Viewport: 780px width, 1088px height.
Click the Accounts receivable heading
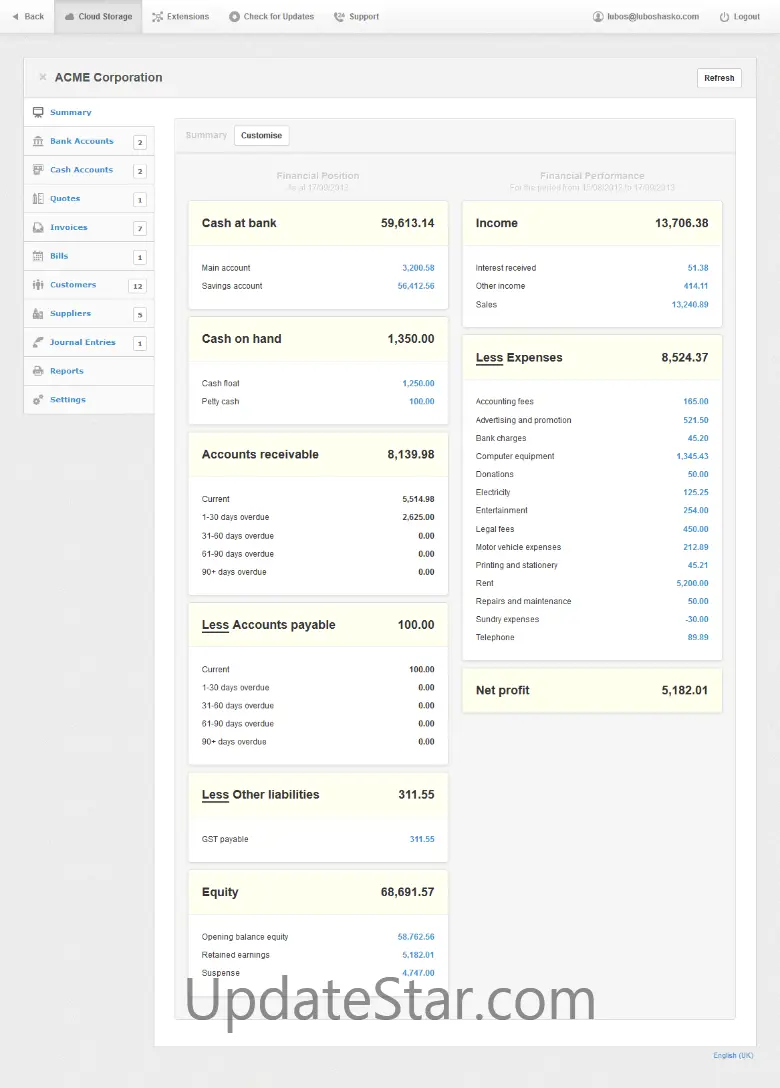pos(260,454)
